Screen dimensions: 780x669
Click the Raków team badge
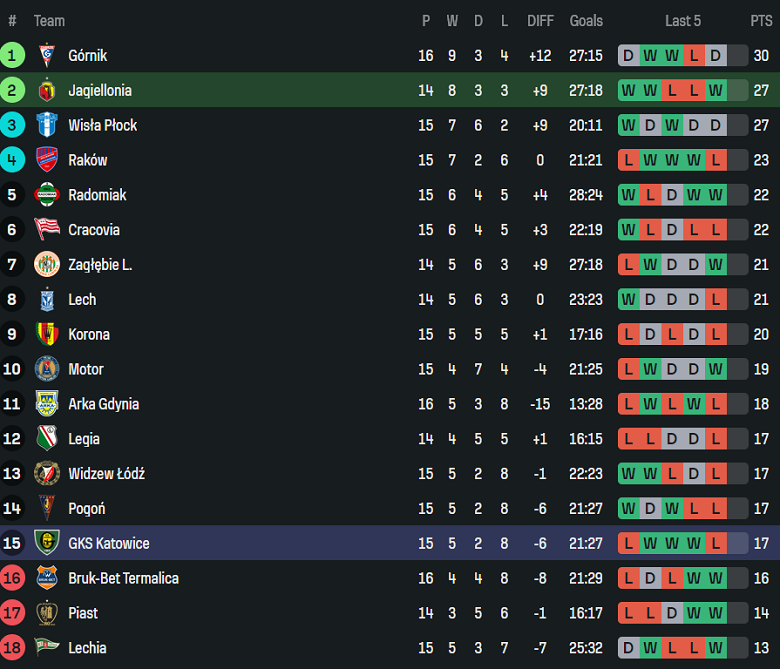pos(47,160)
